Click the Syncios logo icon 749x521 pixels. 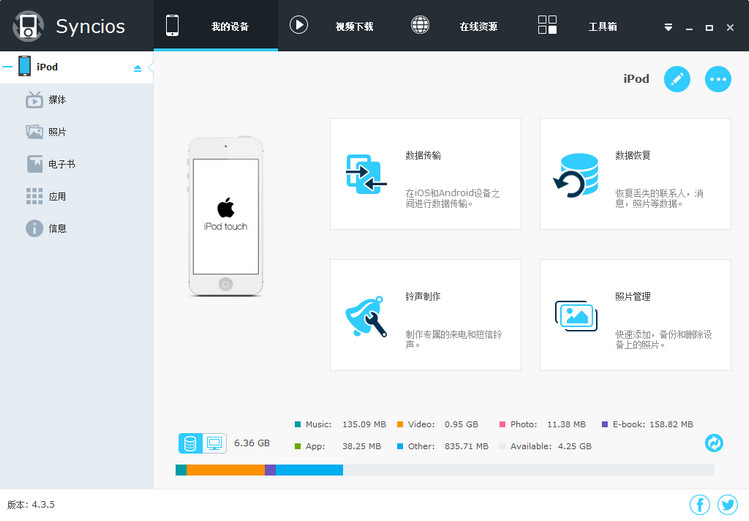[28, 26]
